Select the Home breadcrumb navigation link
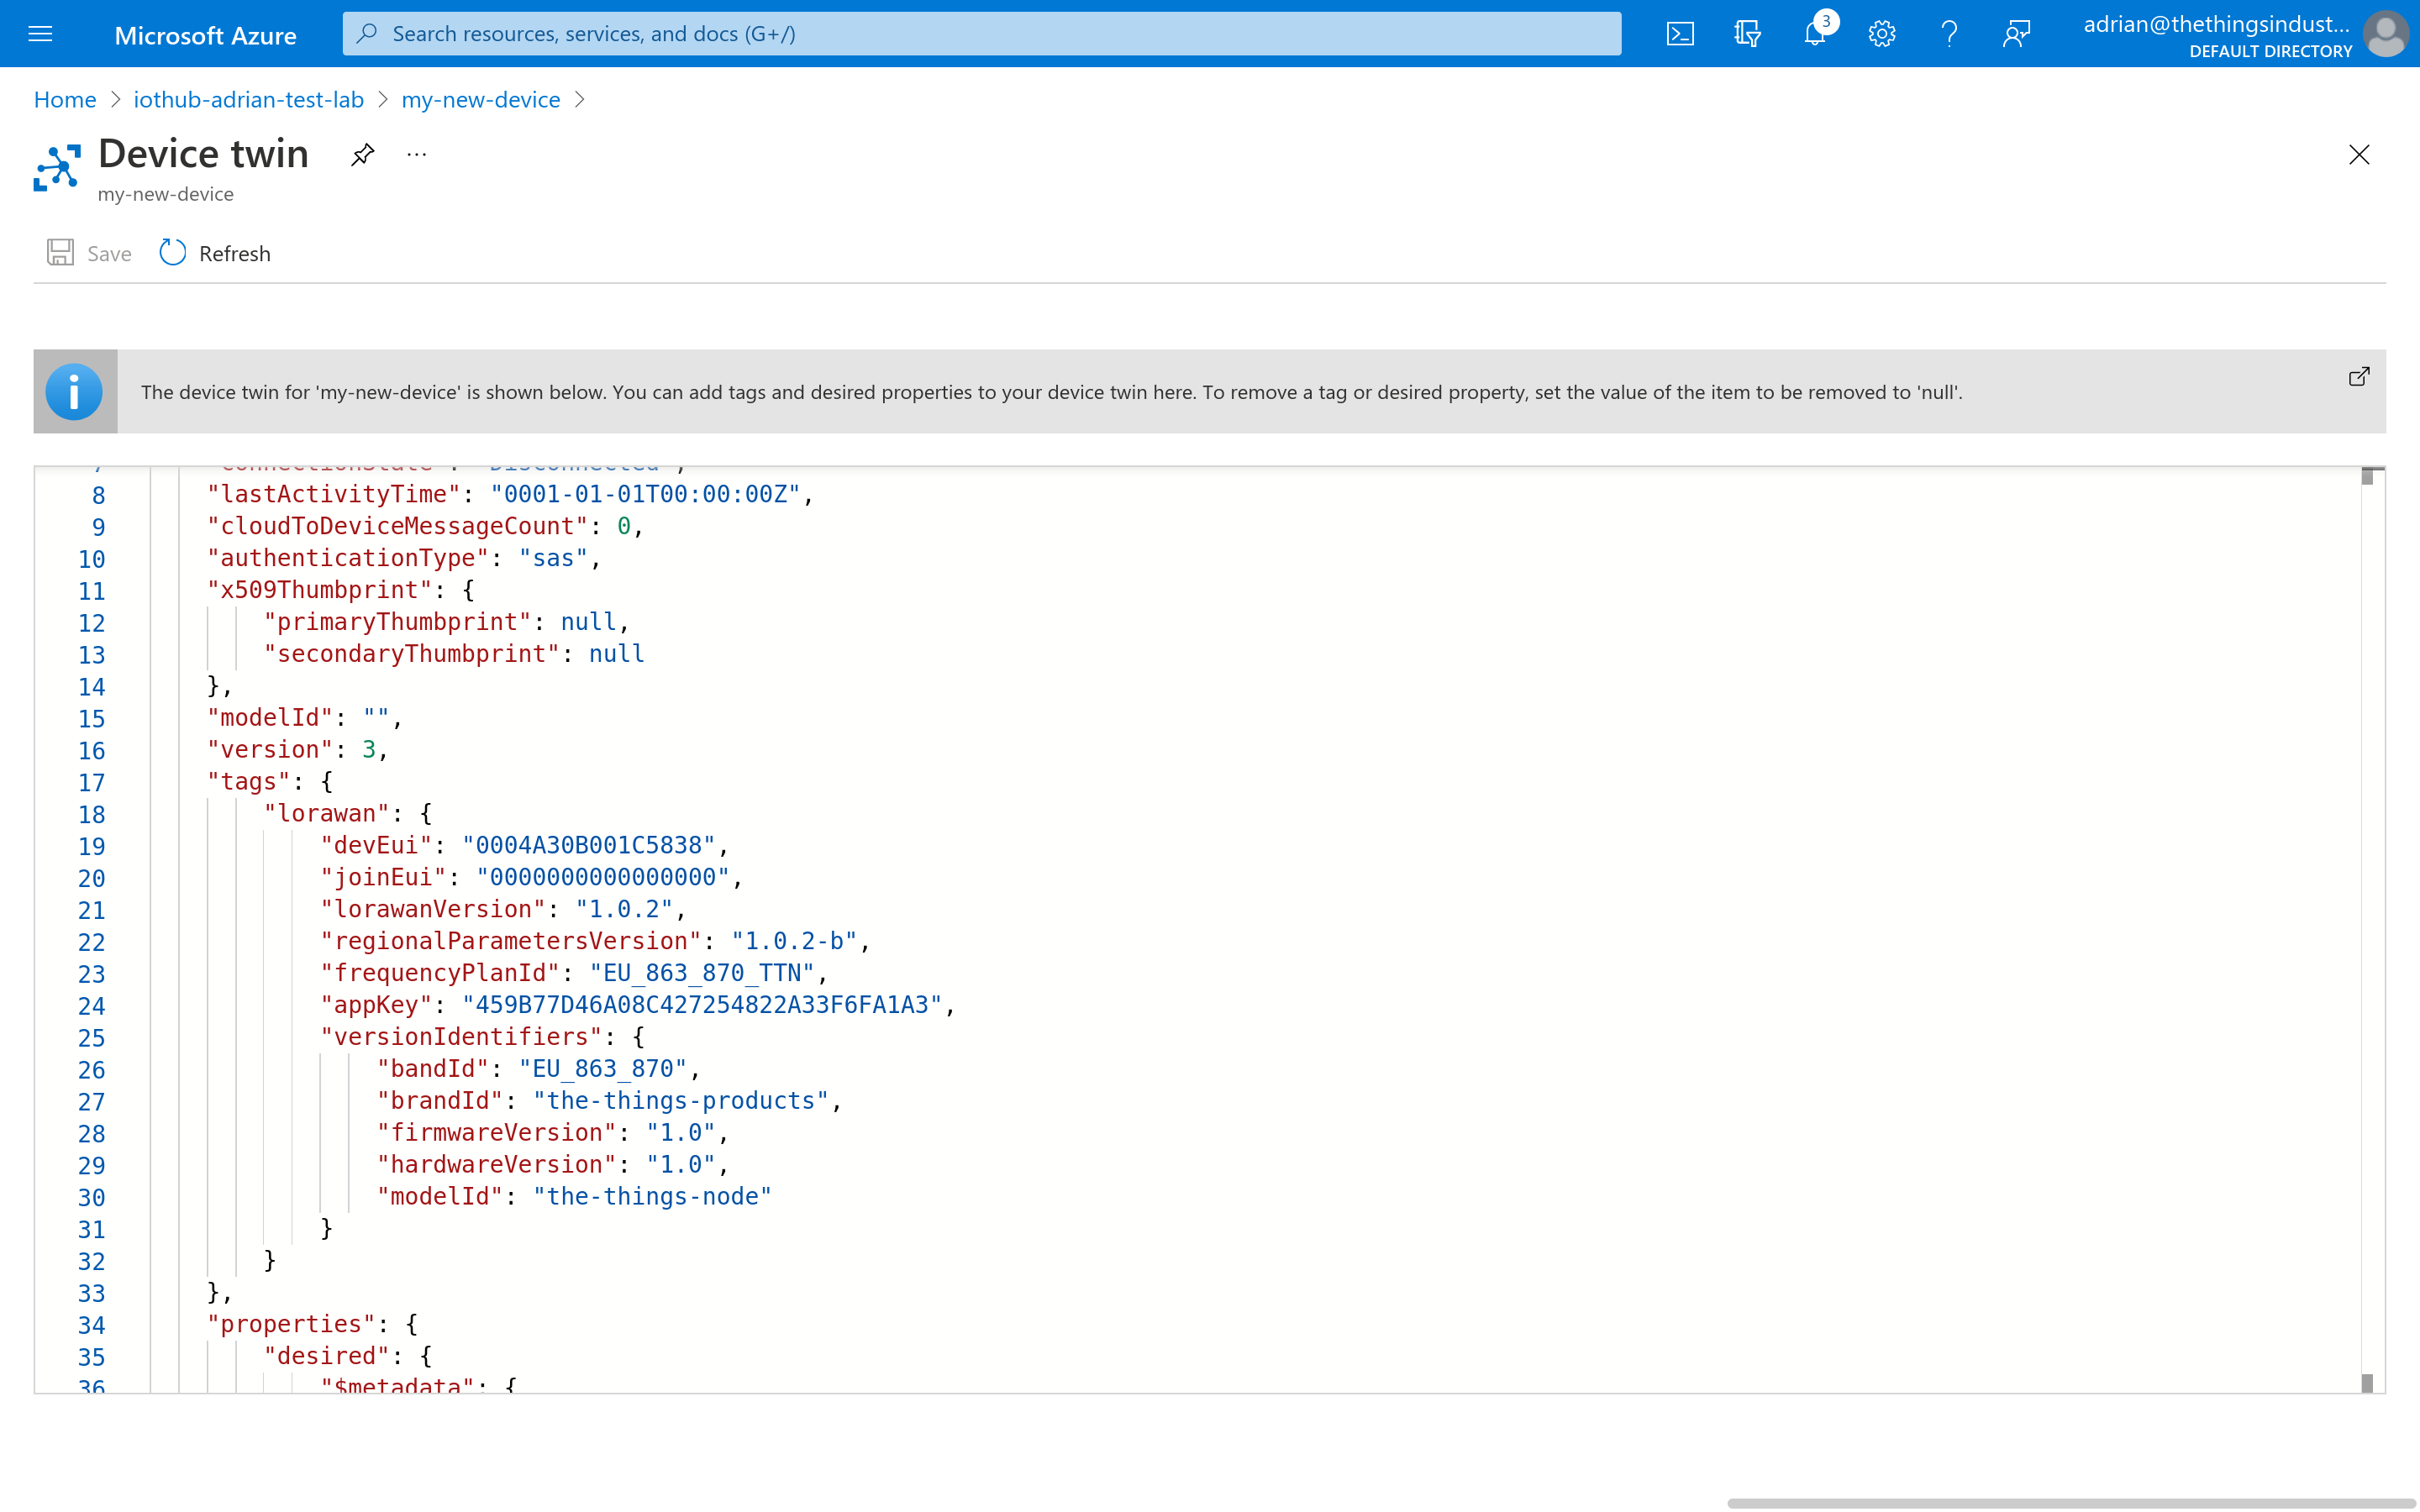 tap(63, 99)
